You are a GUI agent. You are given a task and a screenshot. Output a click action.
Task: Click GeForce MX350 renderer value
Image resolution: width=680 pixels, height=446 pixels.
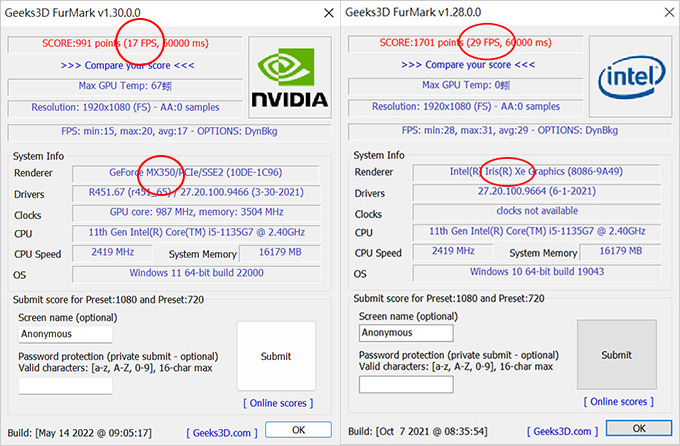196,173
